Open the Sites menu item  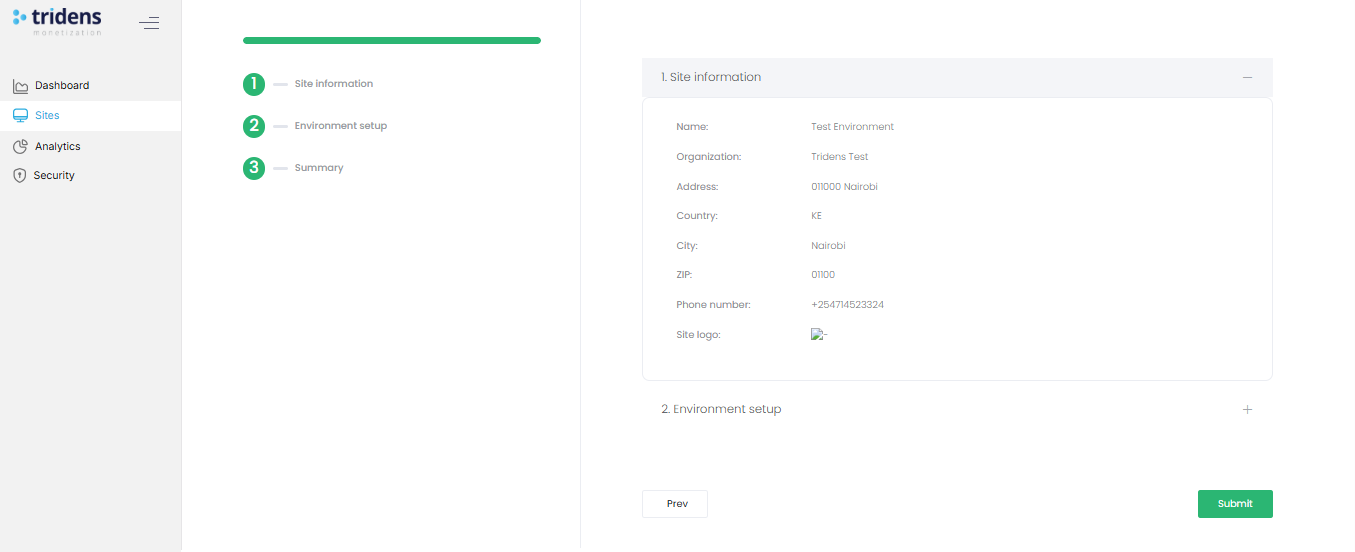(90, 116)
